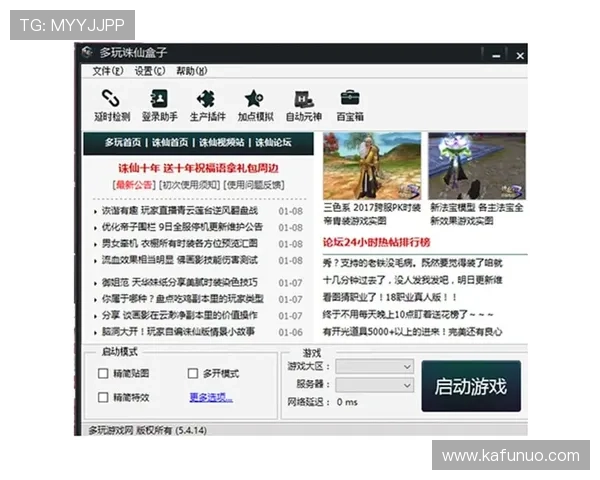Image resolution: width=600 pixels, height=480 pixels.
Task: Open the 延时检测 latency check tool
Action: click(112, 105)
